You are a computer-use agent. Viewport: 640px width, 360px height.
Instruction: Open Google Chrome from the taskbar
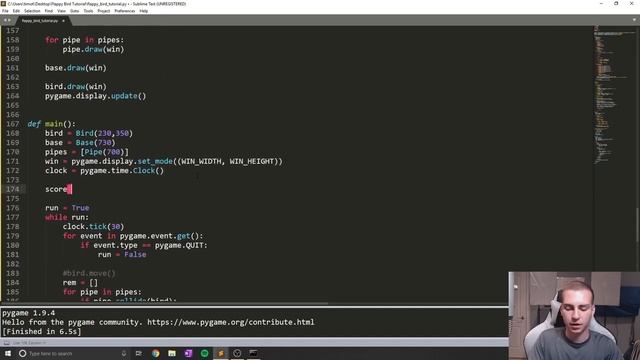coord(156,353)
